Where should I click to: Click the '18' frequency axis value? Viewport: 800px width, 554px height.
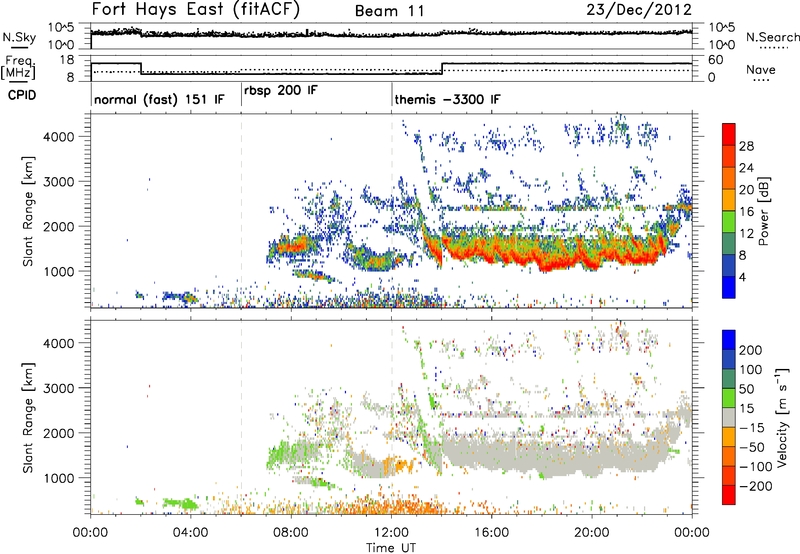coord(67,60)
